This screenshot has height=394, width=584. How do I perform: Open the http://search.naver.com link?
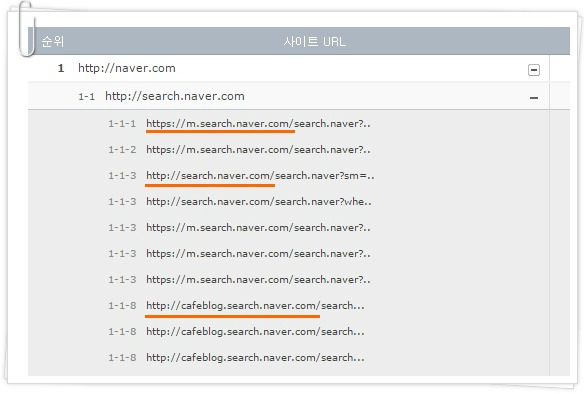pyautogui.click(x=175, y=96)
